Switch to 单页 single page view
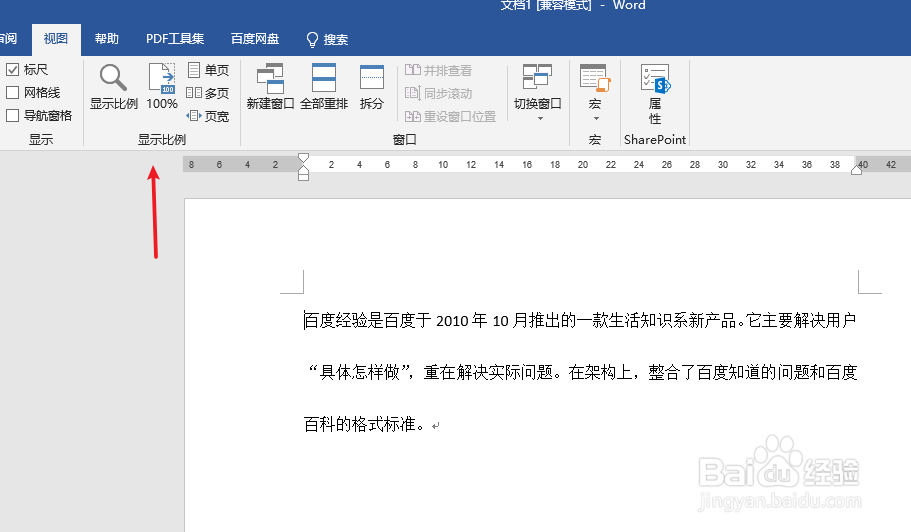The image size is (911, 532). pos(208,70)
